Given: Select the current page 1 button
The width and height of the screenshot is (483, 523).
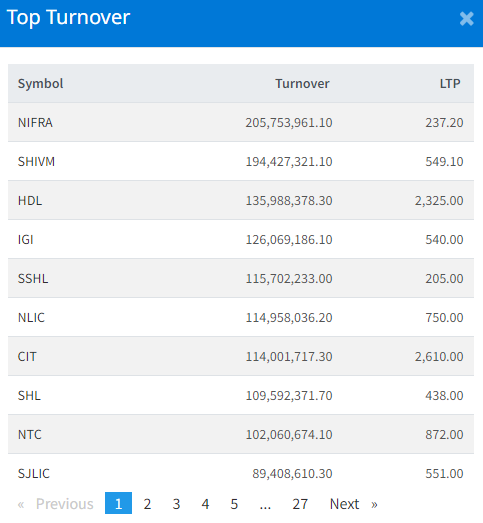Looking at the screenshot, I should click(118, 503).
